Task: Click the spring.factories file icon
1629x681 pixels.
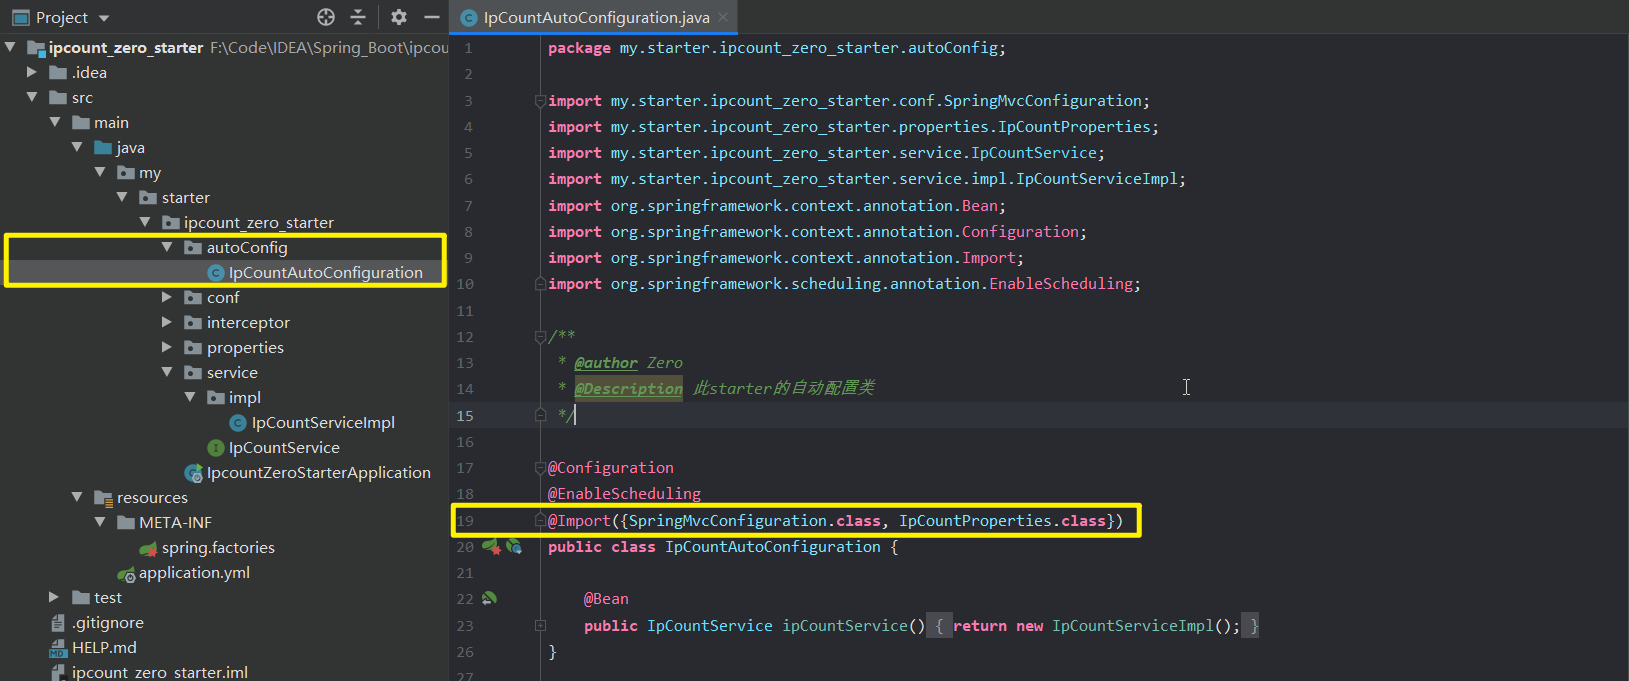Action: 149,548
